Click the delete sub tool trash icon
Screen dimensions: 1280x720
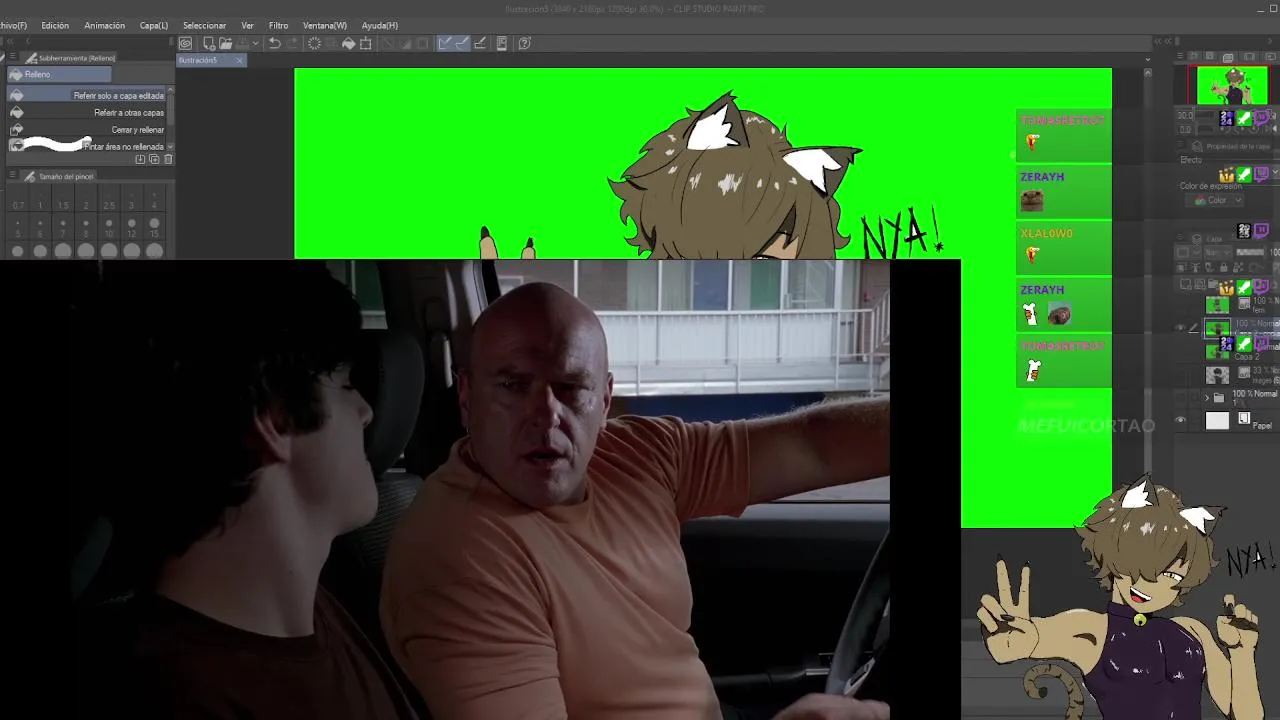168,159
